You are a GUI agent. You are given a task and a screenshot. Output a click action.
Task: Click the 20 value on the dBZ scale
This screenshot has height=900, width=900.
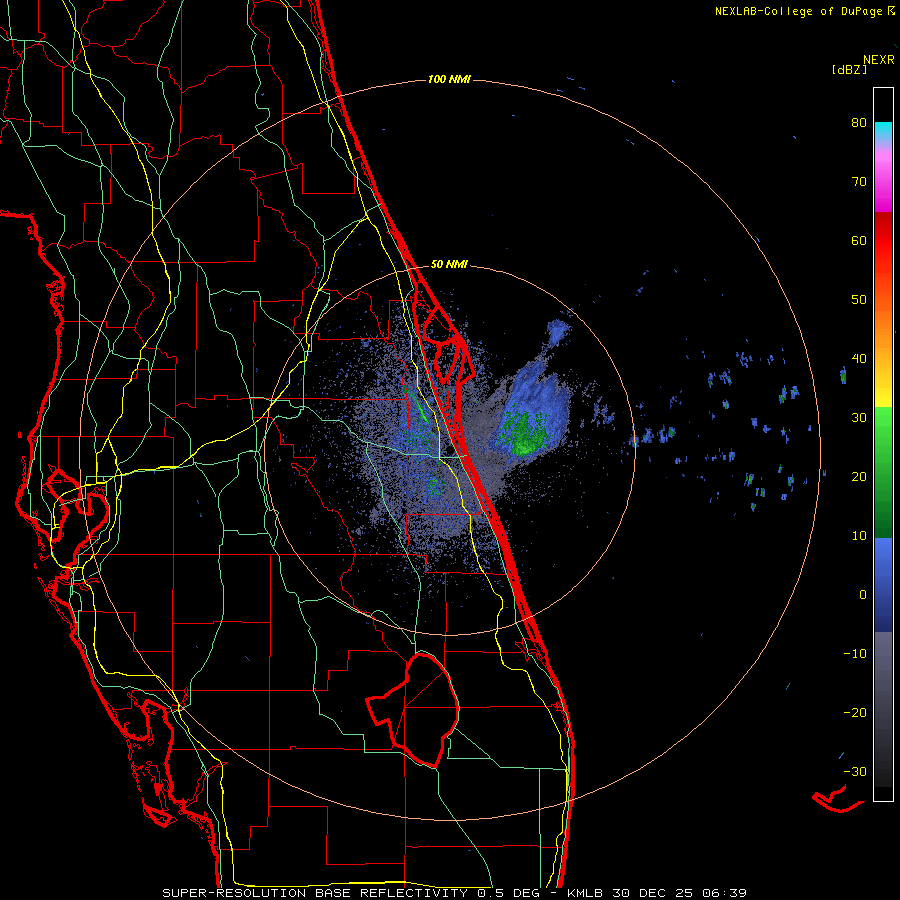coord(859,477)
